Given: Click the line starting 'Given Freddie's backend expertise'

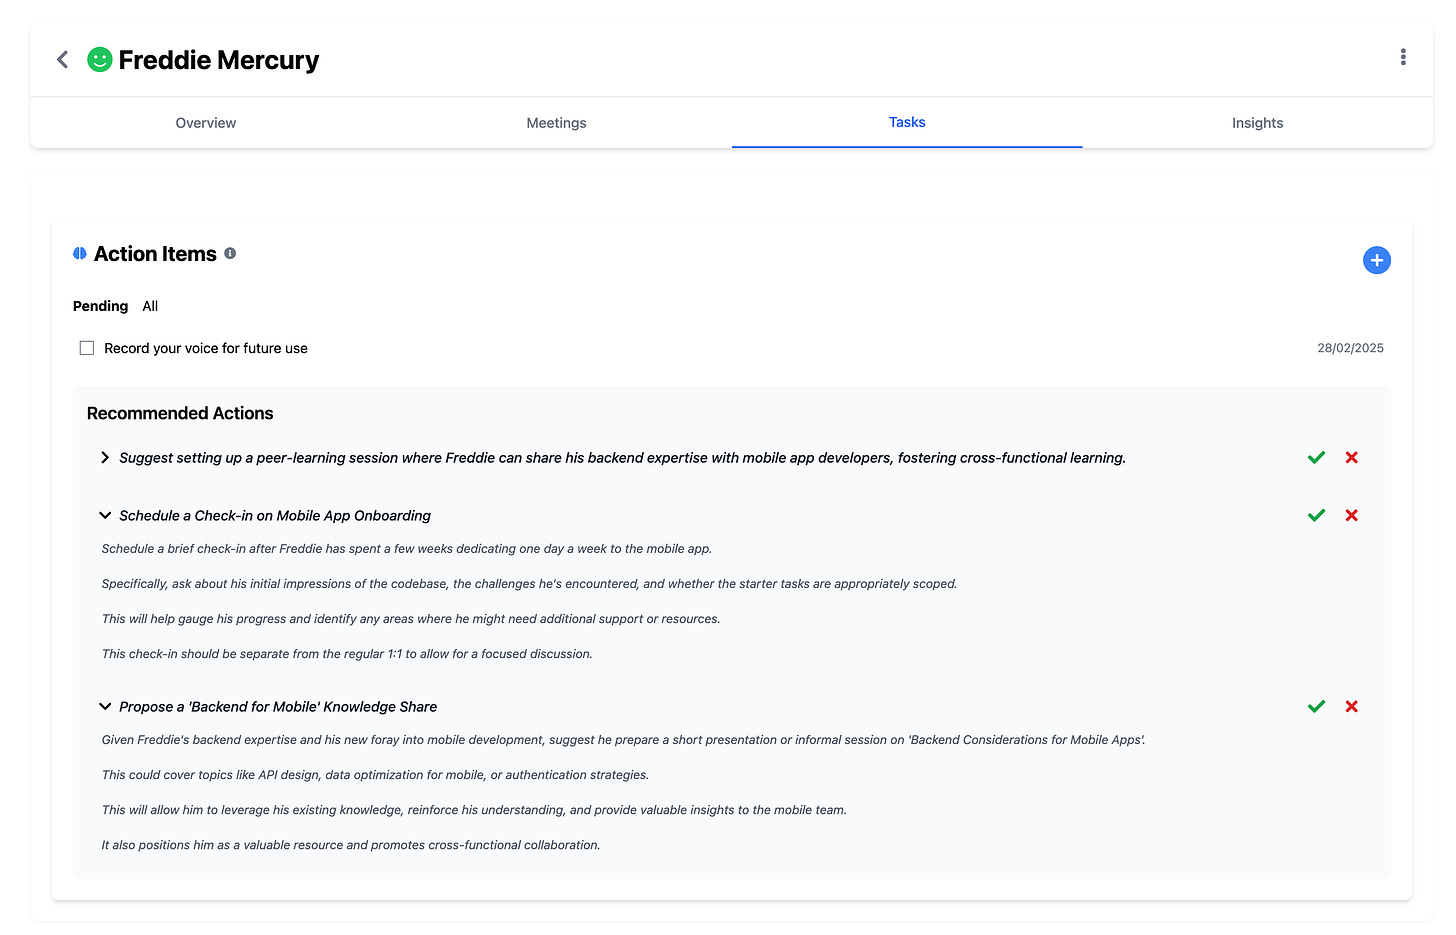Looking at the screenshot, I should (x=623, y=740).
